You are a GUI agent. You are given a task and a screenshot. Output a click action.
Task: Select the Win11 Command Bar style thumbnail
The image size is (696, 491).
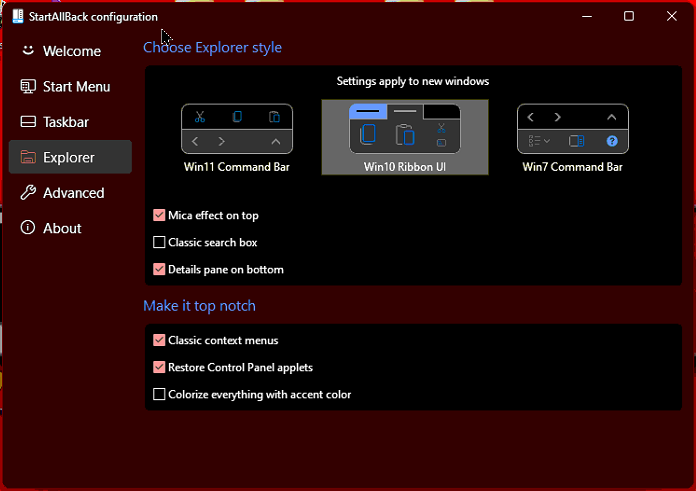(237, 129)
